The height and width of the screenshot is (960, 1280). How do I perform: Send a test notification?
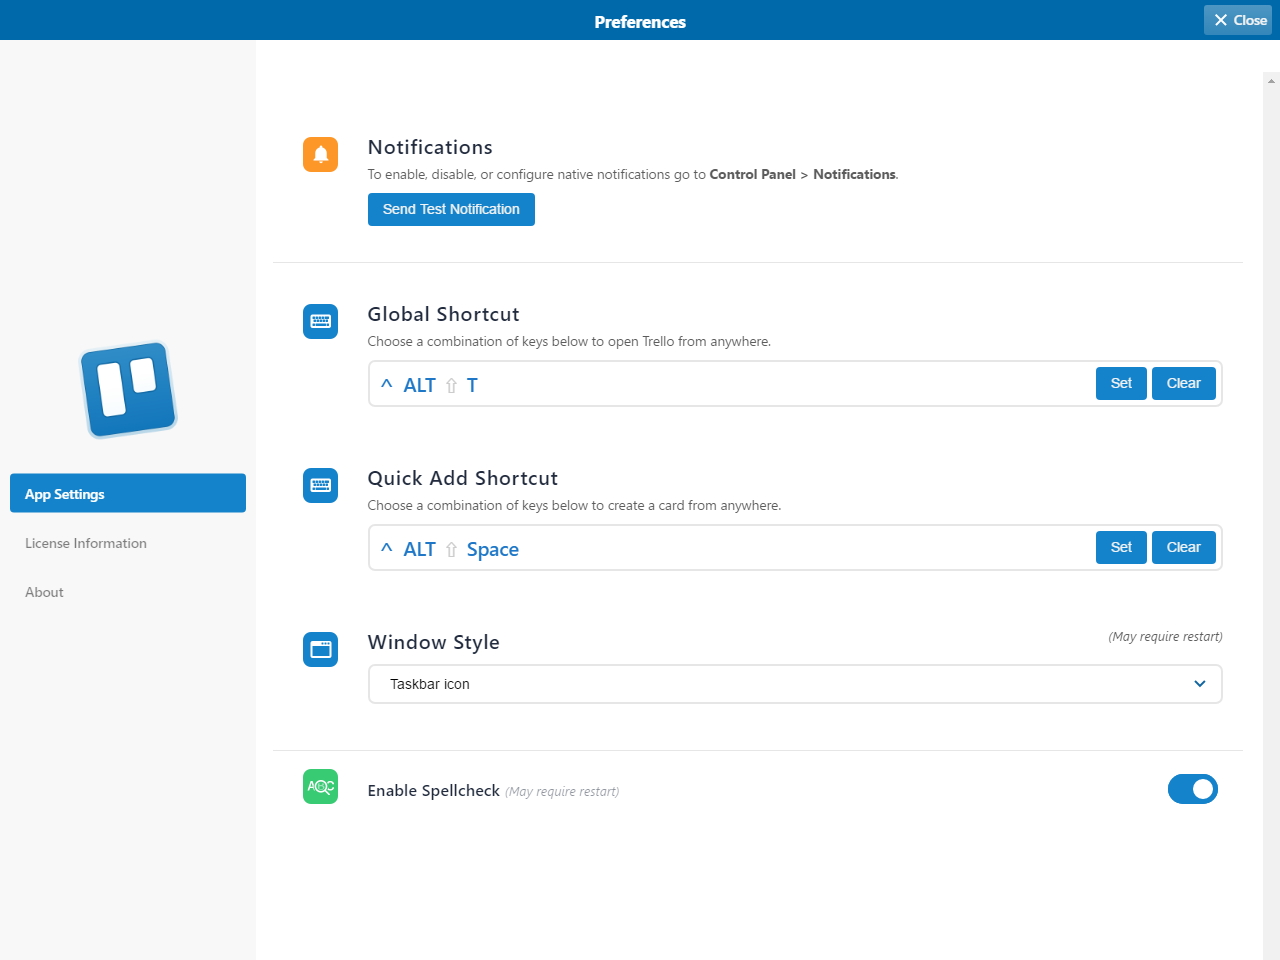tap(451, 209)
